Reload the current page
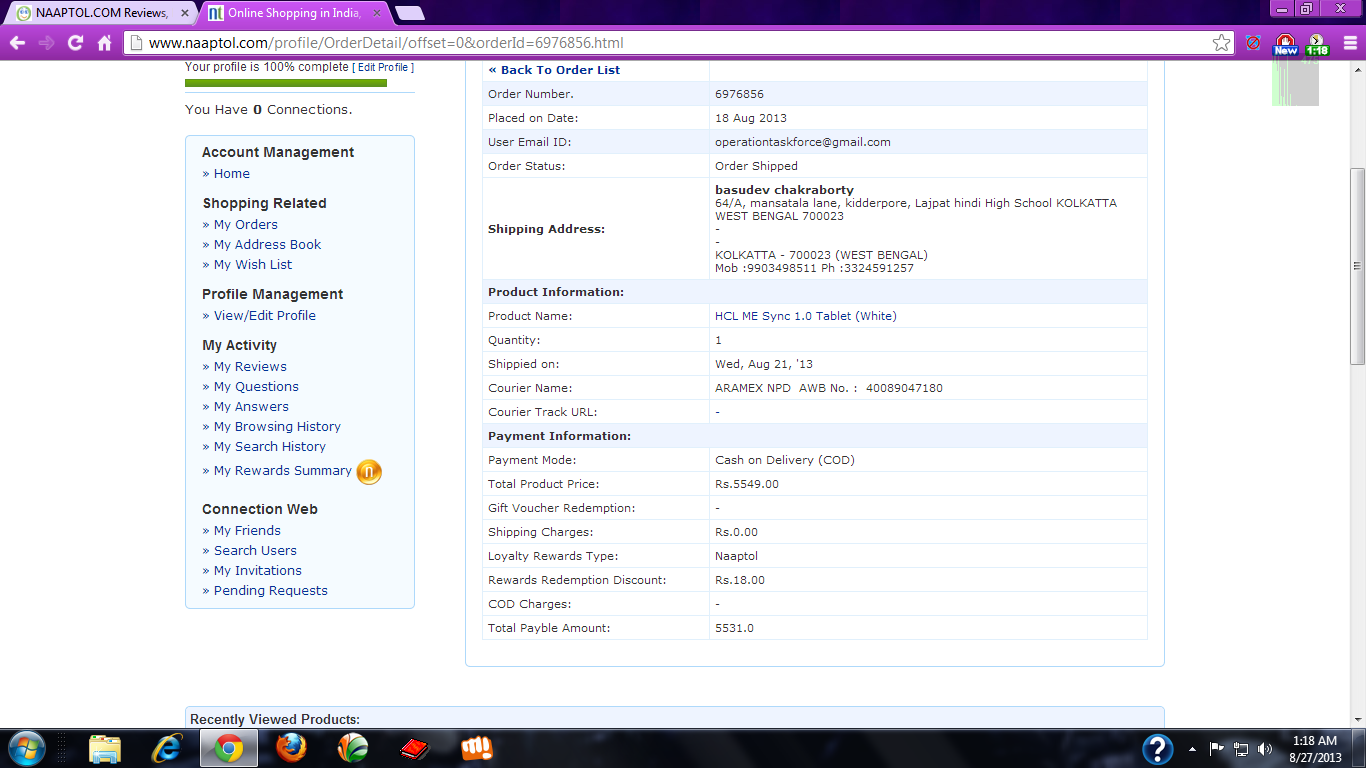The image size is (1366, 768). (75, 43)
